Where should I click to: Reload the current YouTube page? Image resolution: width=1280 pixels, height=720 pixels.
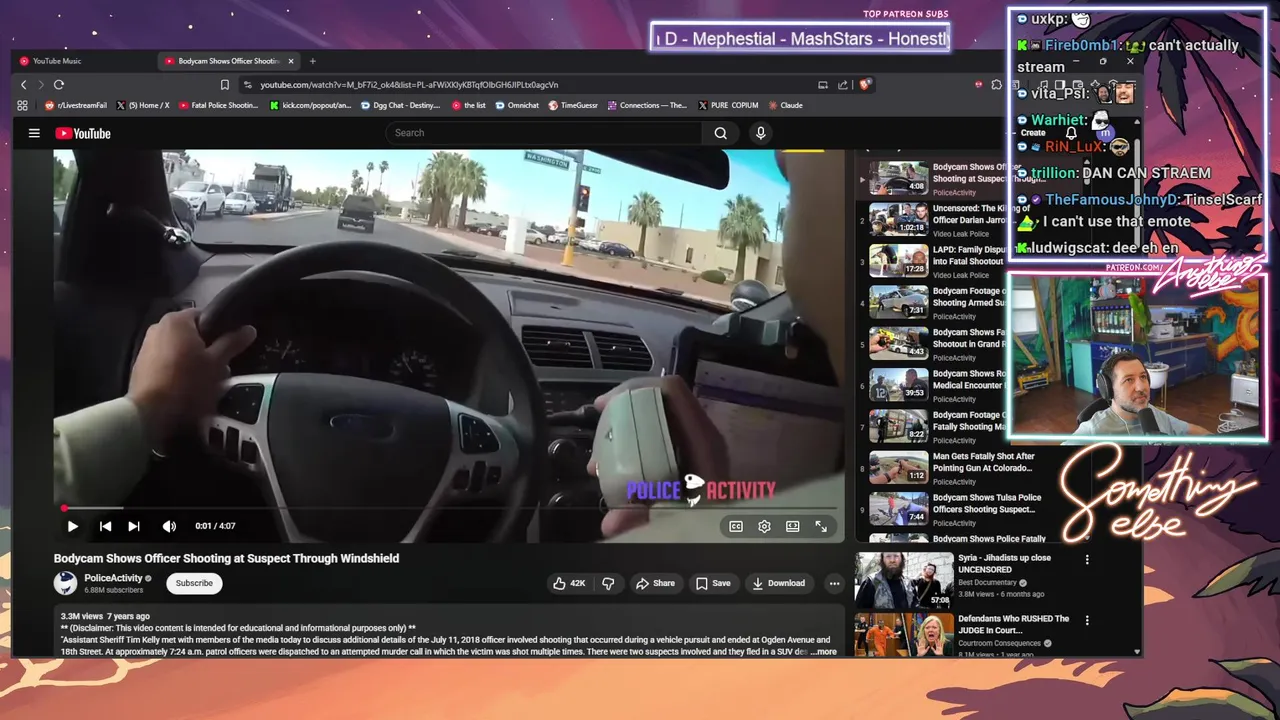pyautogui.click(x=59, y=85)
